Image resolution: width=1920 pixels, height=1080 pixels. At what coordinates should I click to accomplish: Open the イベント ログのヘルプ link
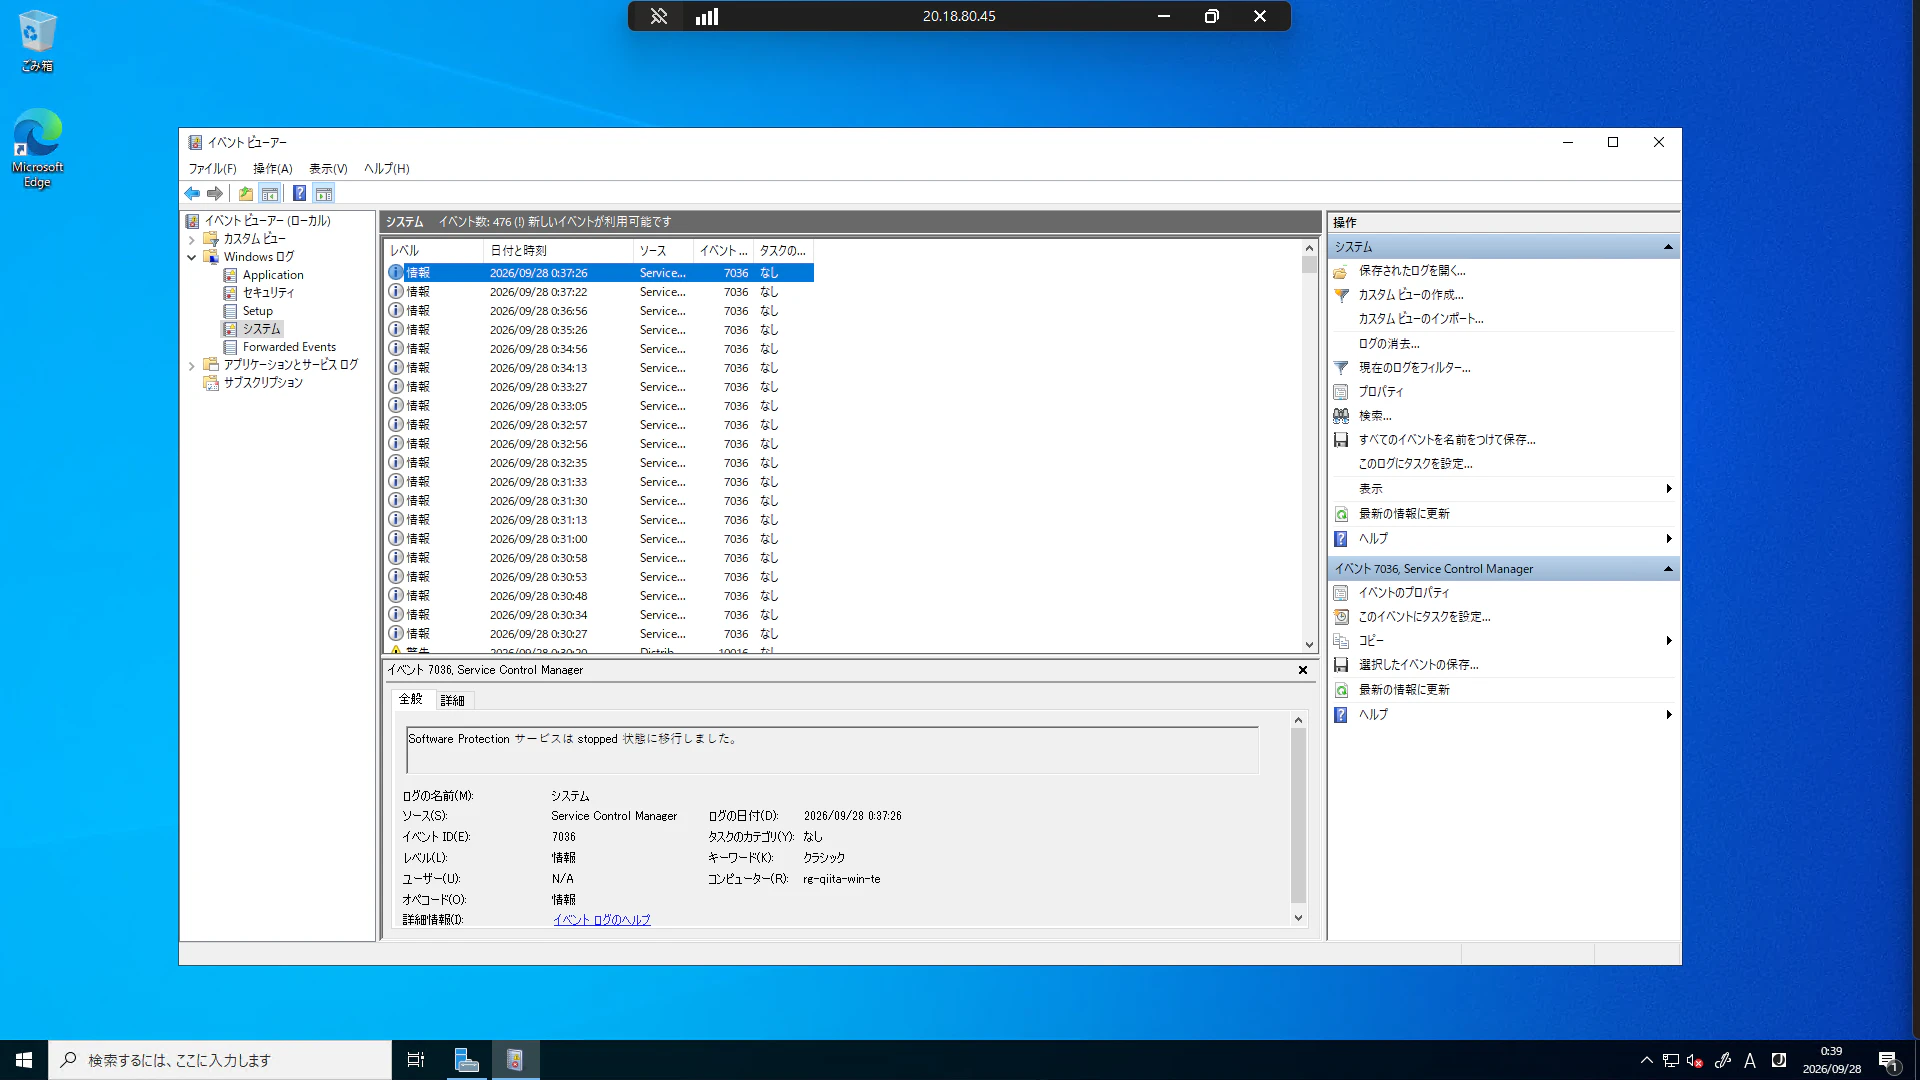pyautogui.click(x=602, y=920)
